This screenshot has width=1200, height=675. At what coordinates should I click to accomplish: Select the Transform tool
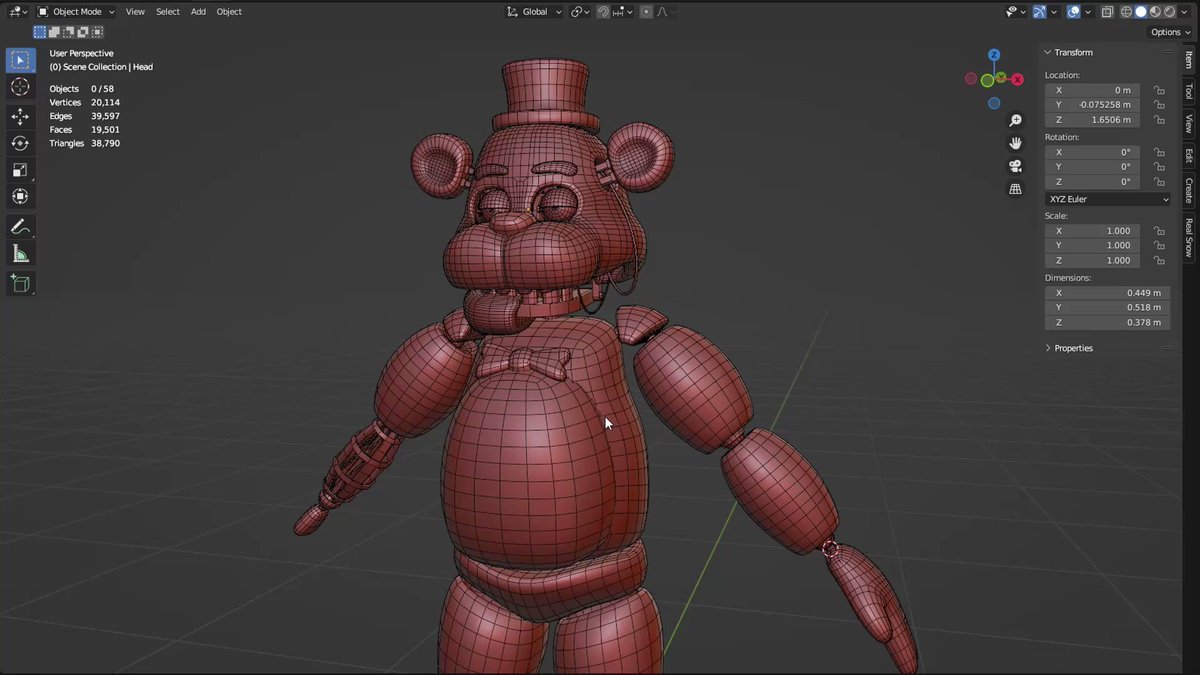click(20, 197)
